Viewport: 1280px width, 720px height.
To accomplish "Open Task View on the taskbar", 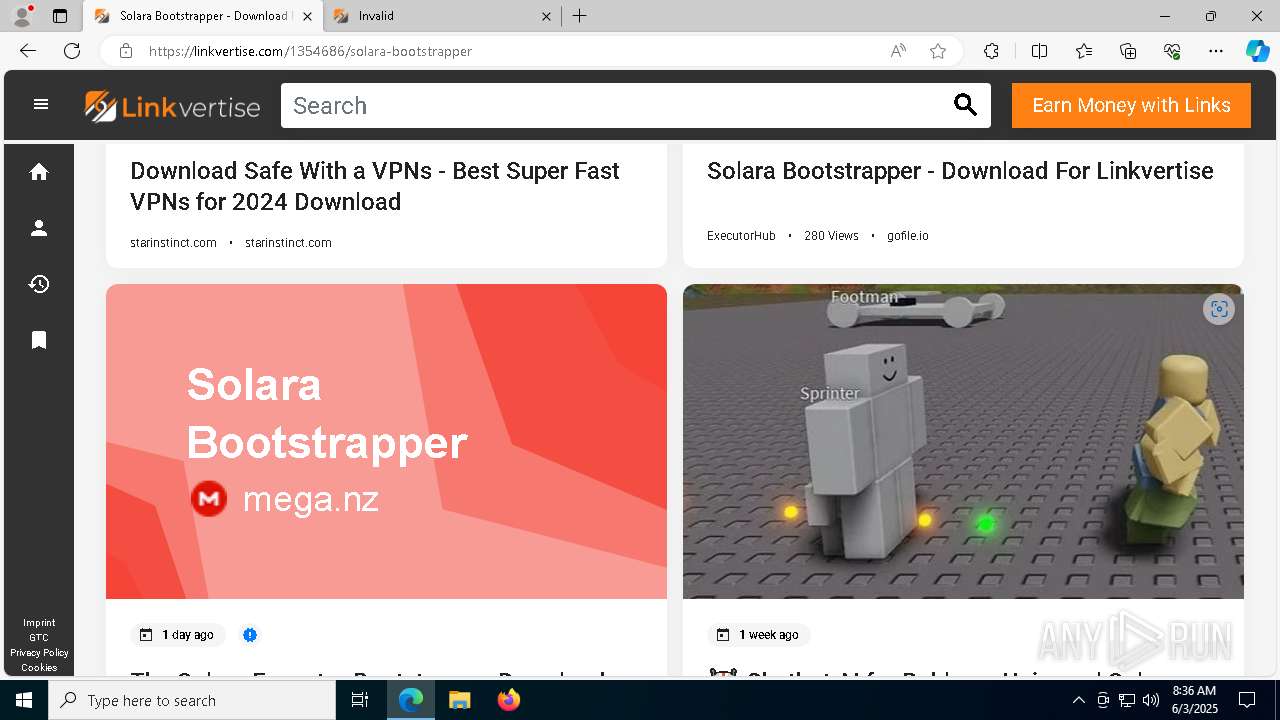I will point(360,700).
